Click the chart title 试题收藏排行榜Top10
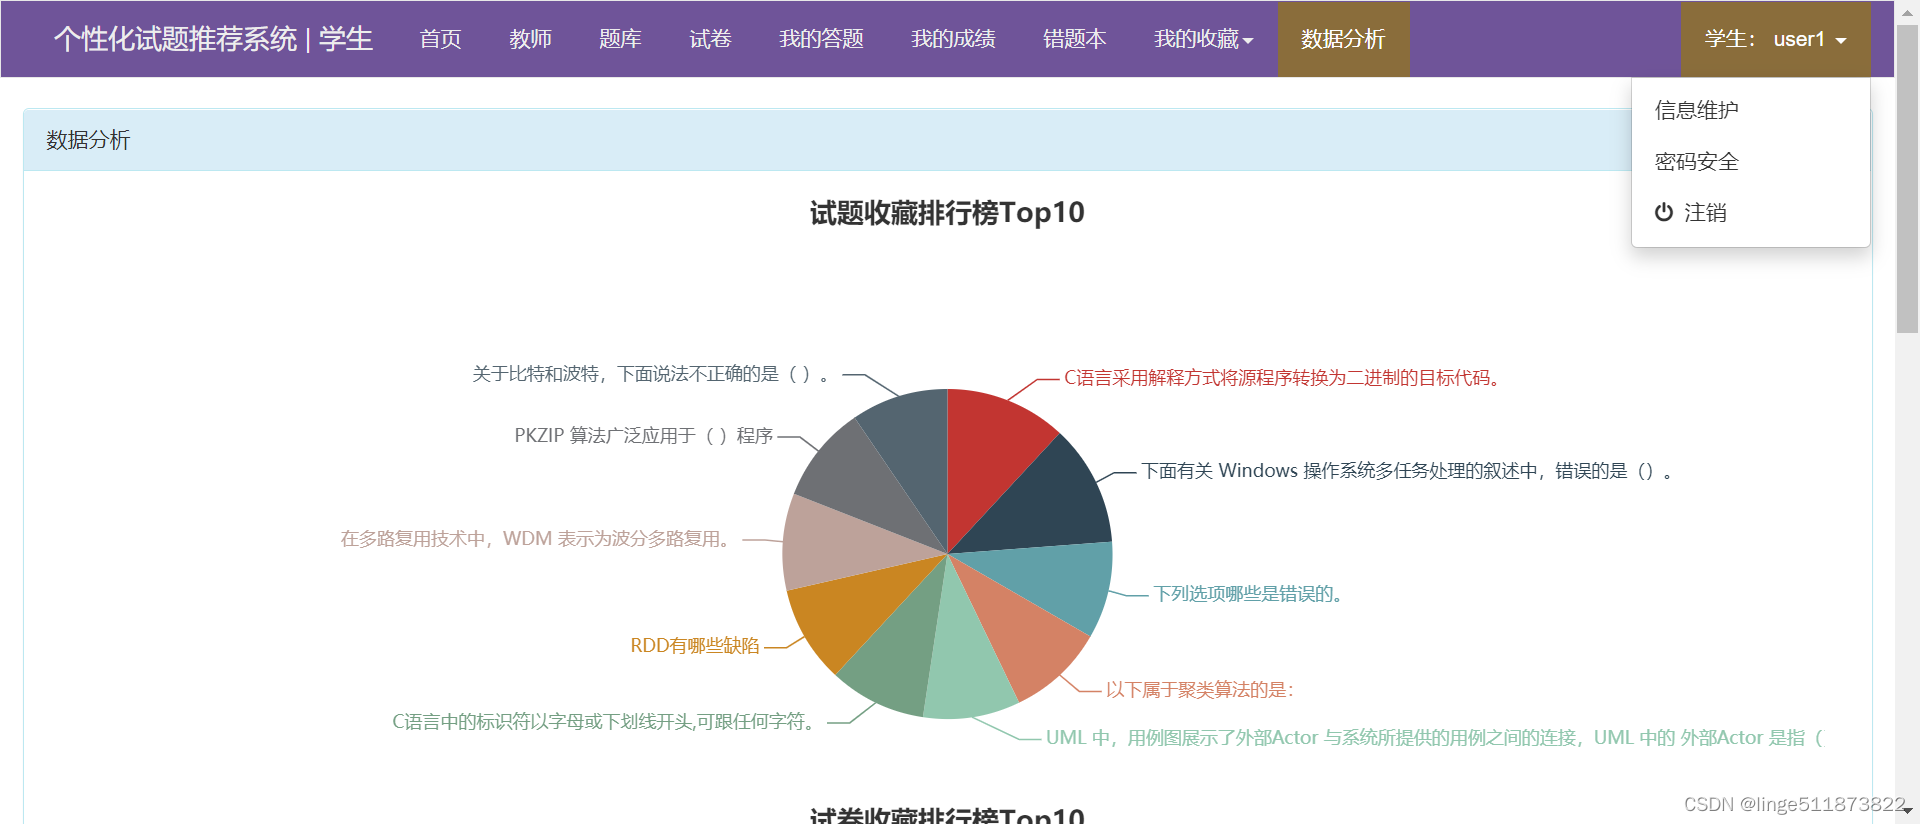 (947, 213)
